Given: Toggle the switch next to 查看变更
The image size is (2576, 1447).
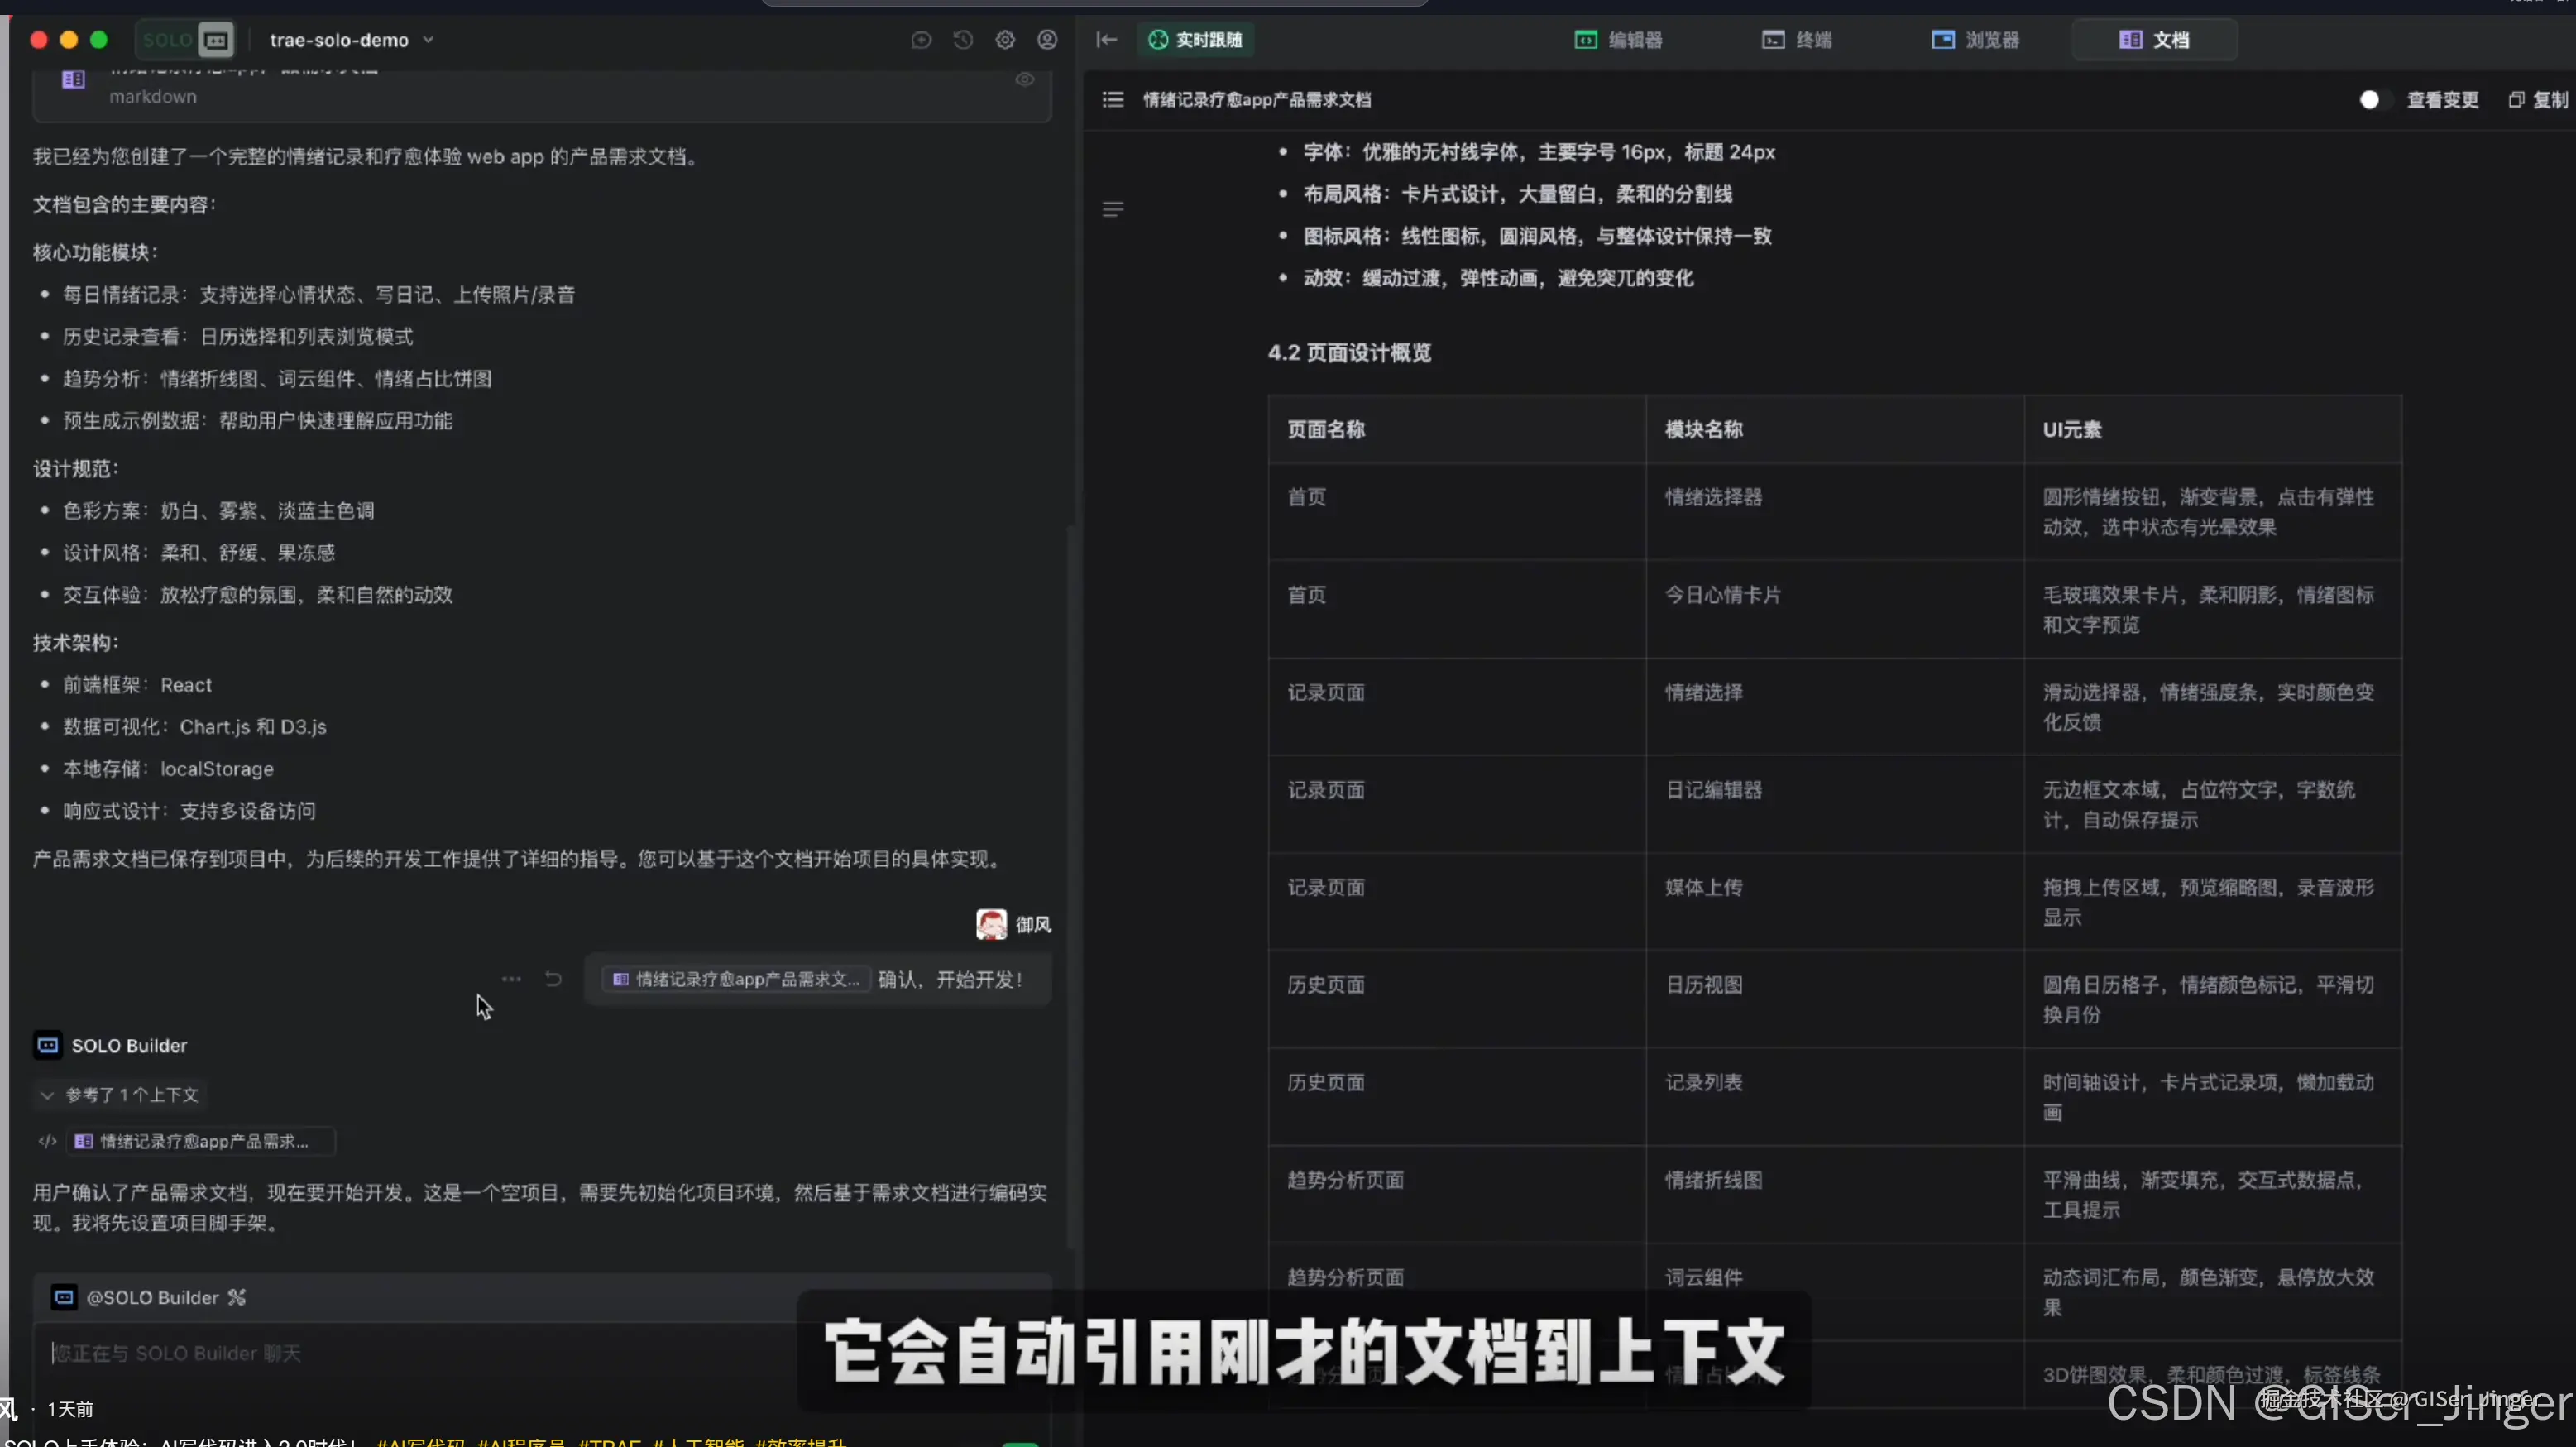Looking at the screenshot, I should point(2370,99).
